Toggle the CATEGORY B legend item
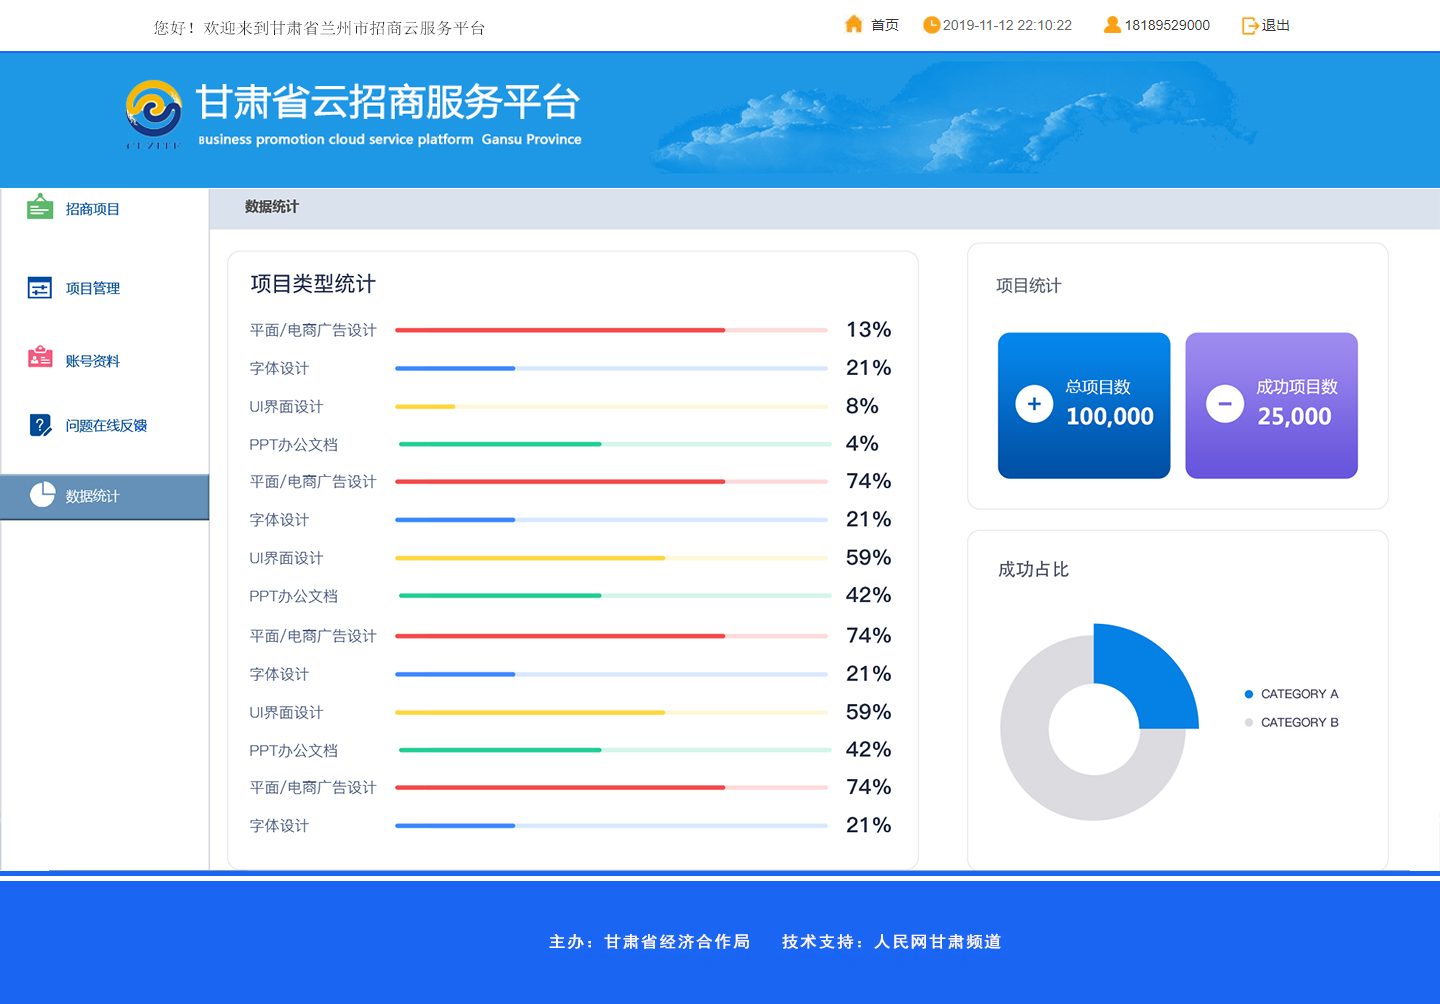 [x=1291, y=722]
